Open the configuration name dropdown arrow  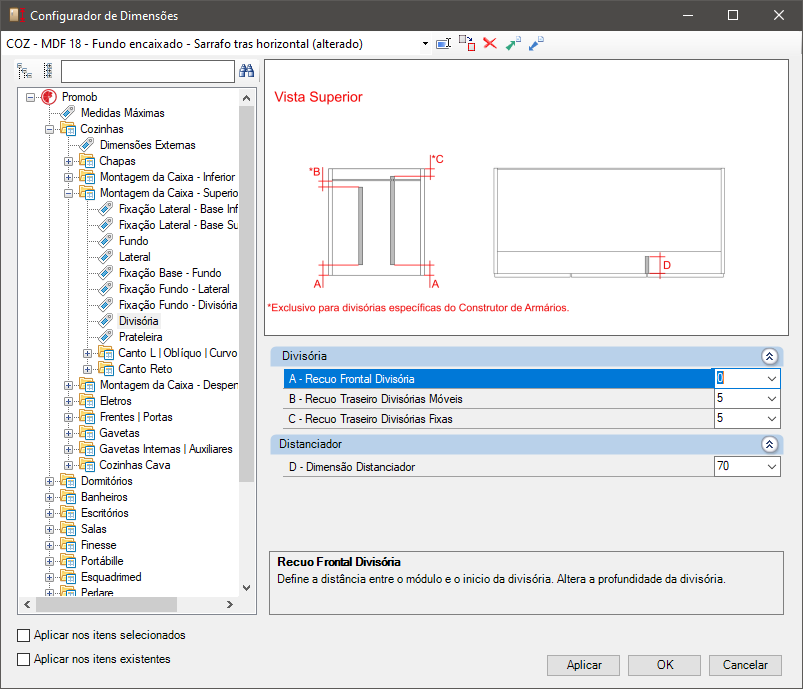(425, 44)
